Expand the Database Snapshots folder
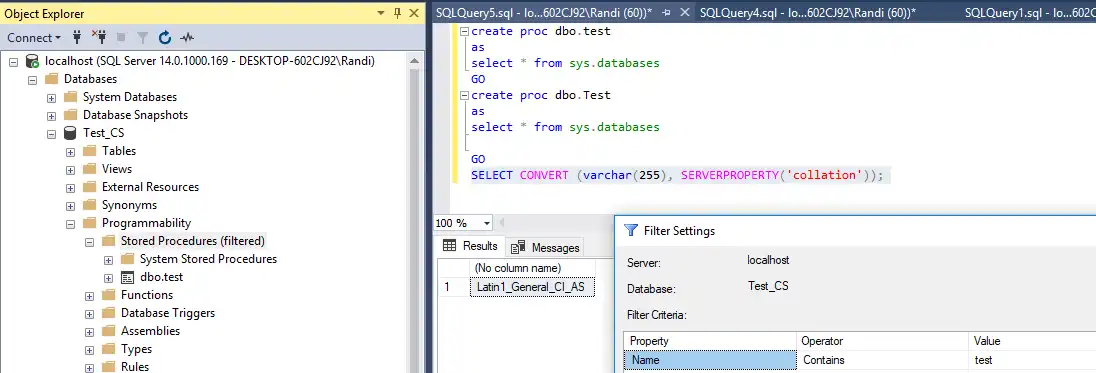Screen dimensions: 1096x373 52,116
